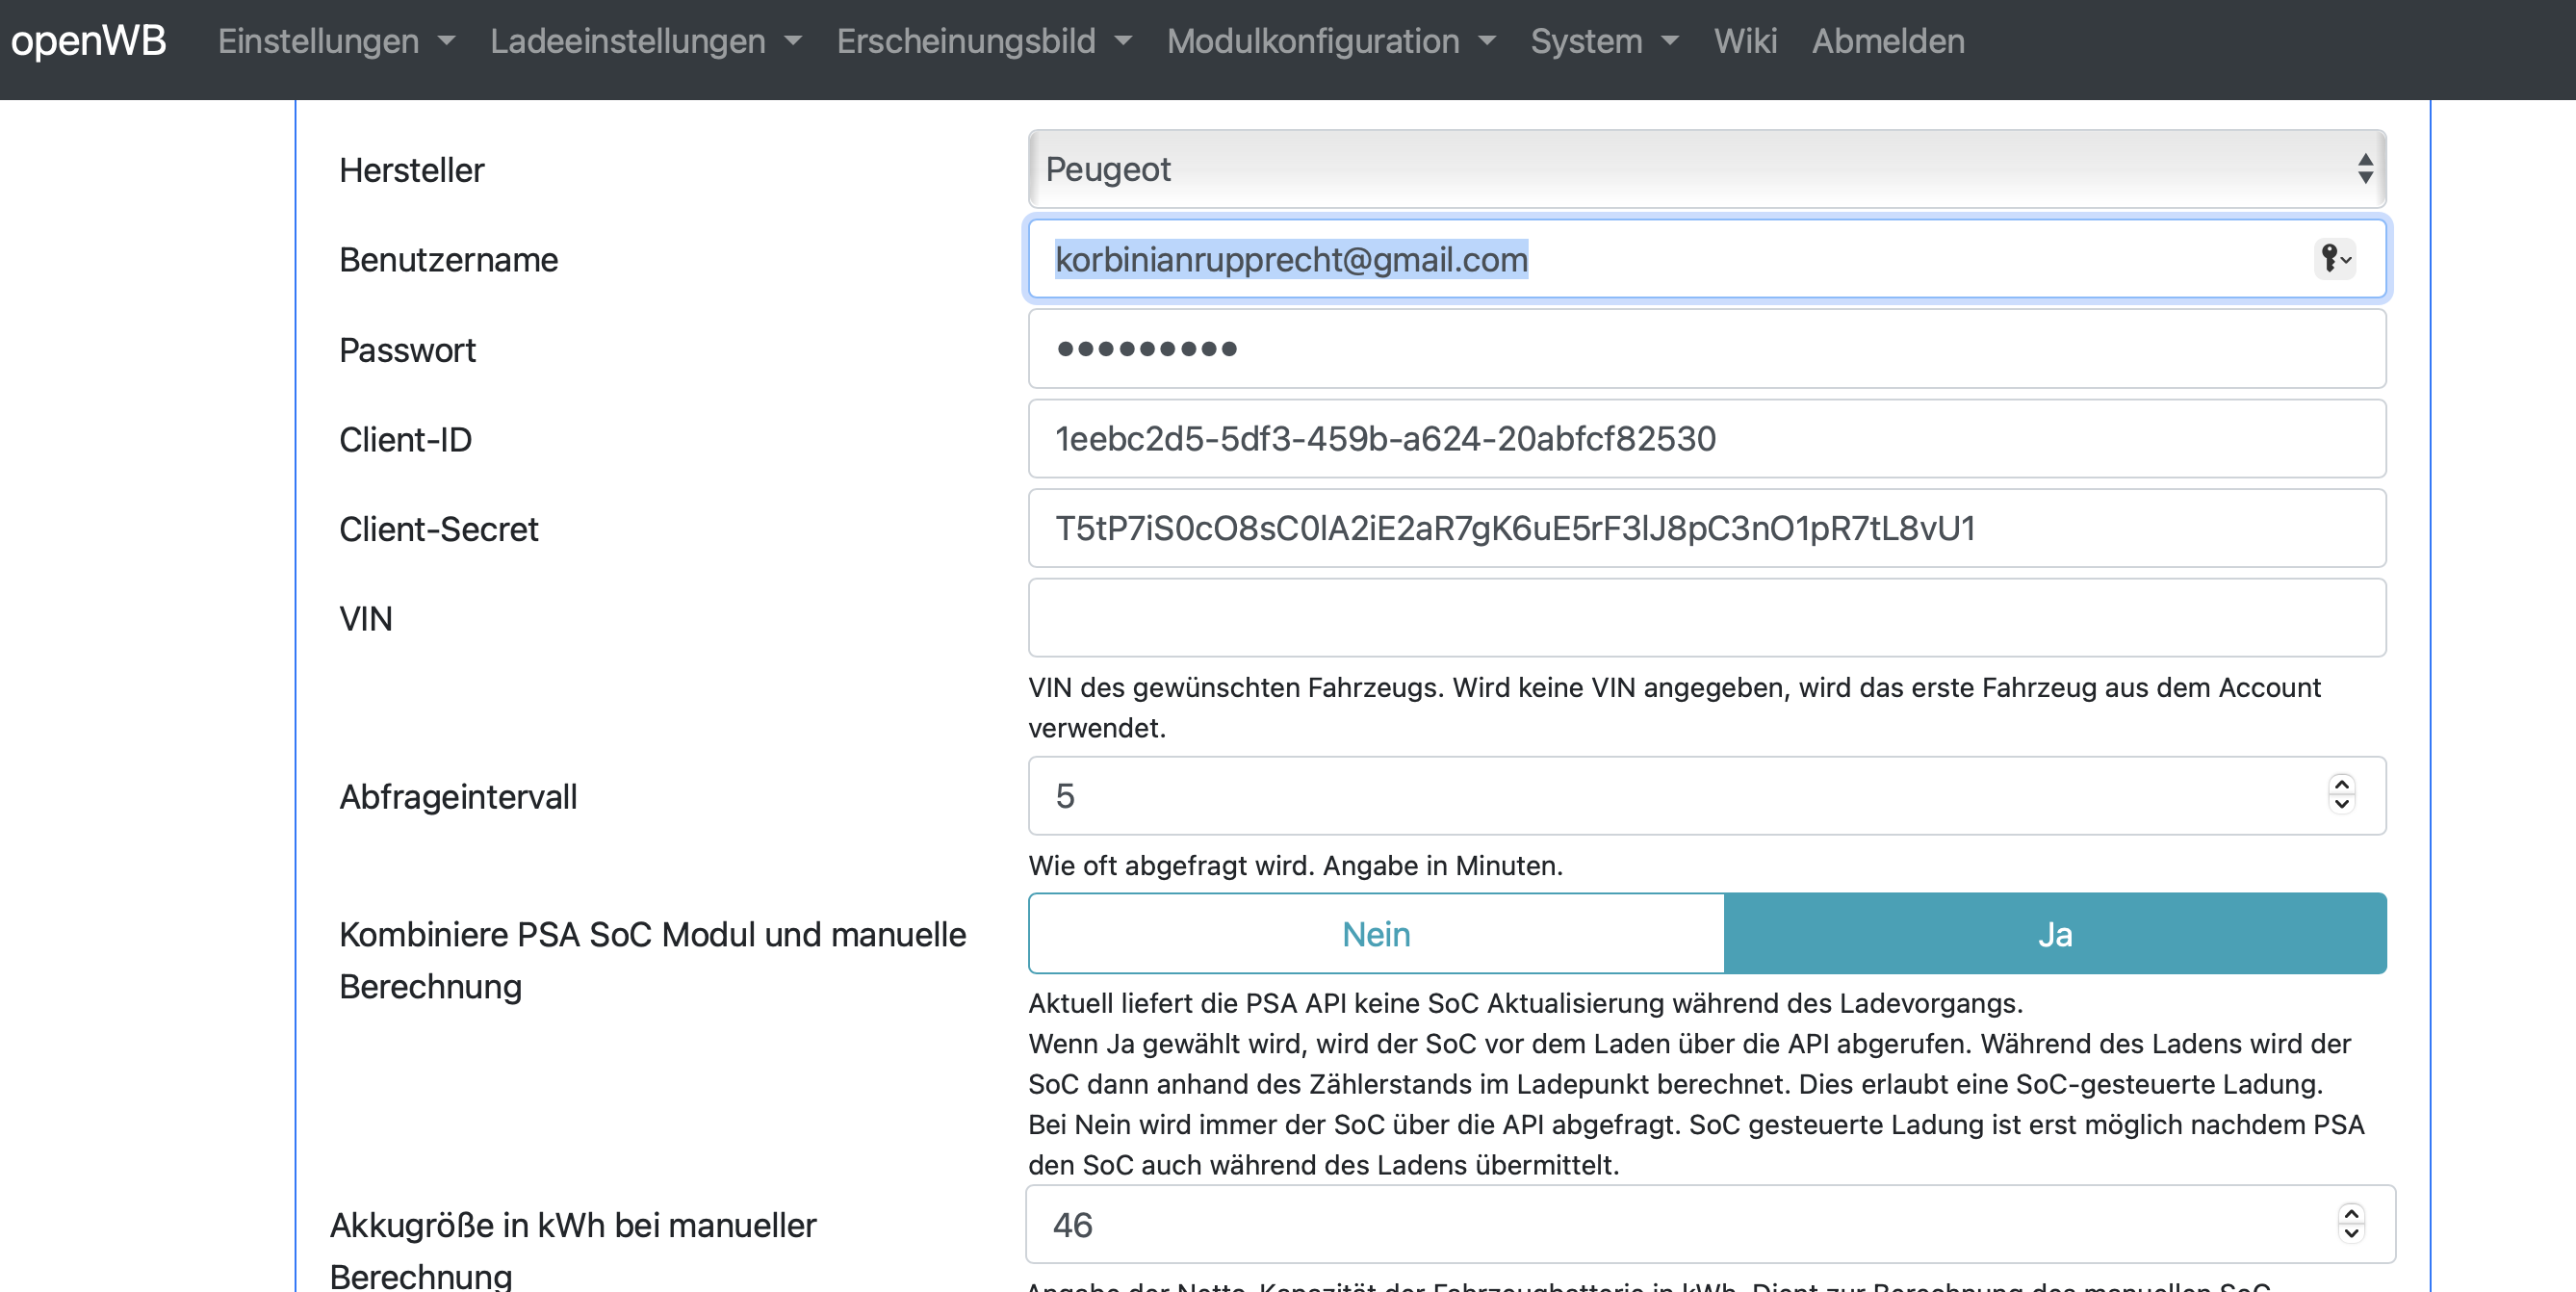Click the Client-ID input field
Viewport: 2576px width, 1292px height.
(x=1706, y=439)
